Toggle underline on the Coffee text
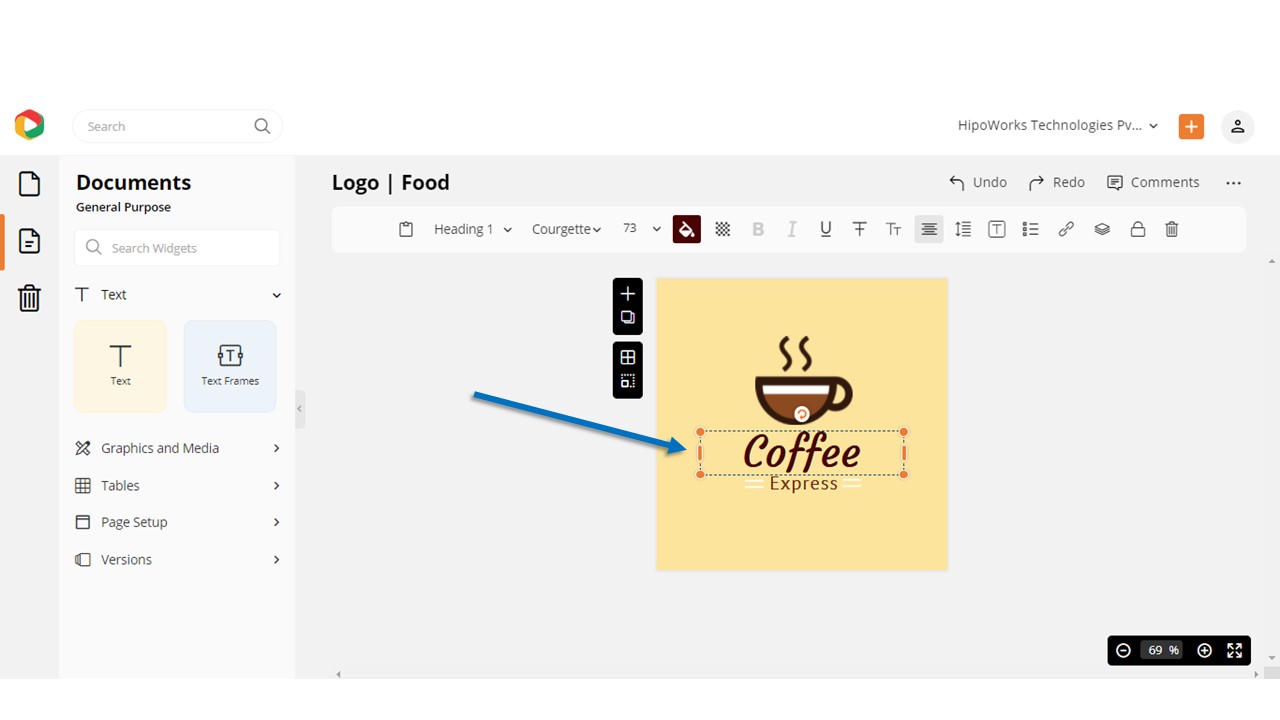Viewport: 1280px width, 720px height. [x=825, y=229]
